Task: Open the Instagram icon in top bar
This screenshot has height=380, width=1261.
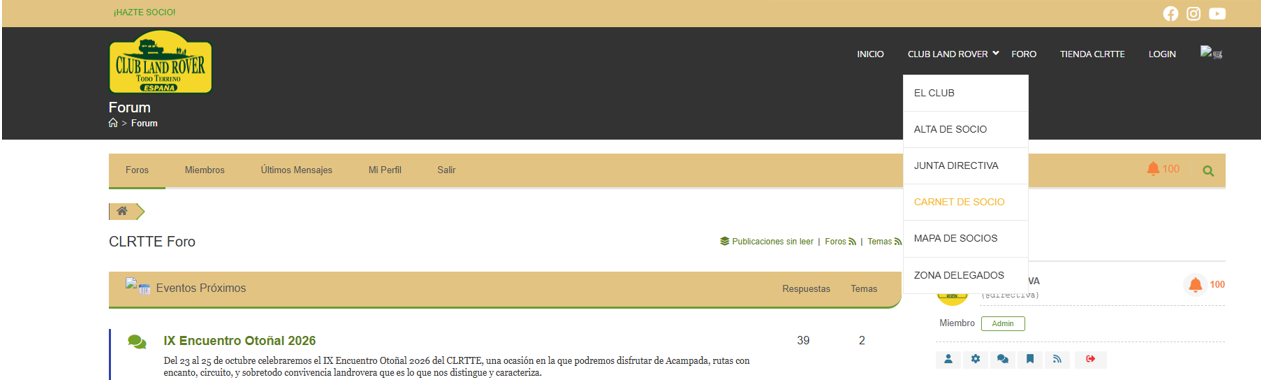Action: click(x=1193, y=14)
